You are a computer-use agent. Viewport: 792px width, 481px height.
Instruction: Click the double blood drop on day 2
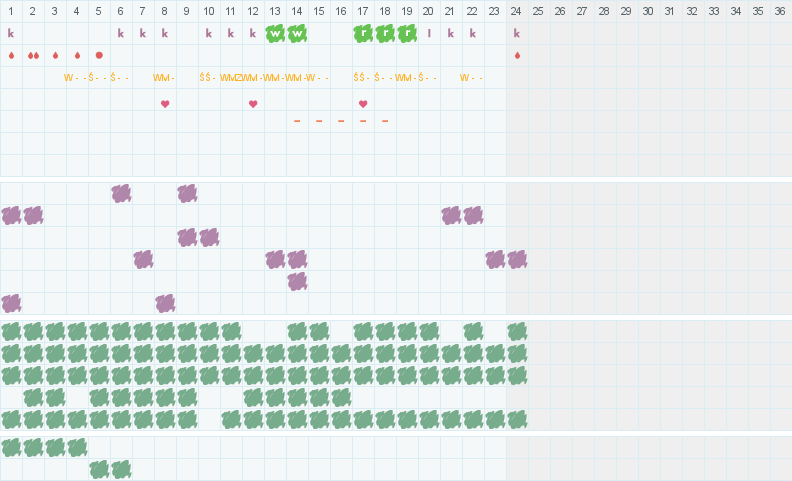click(33, 55)
